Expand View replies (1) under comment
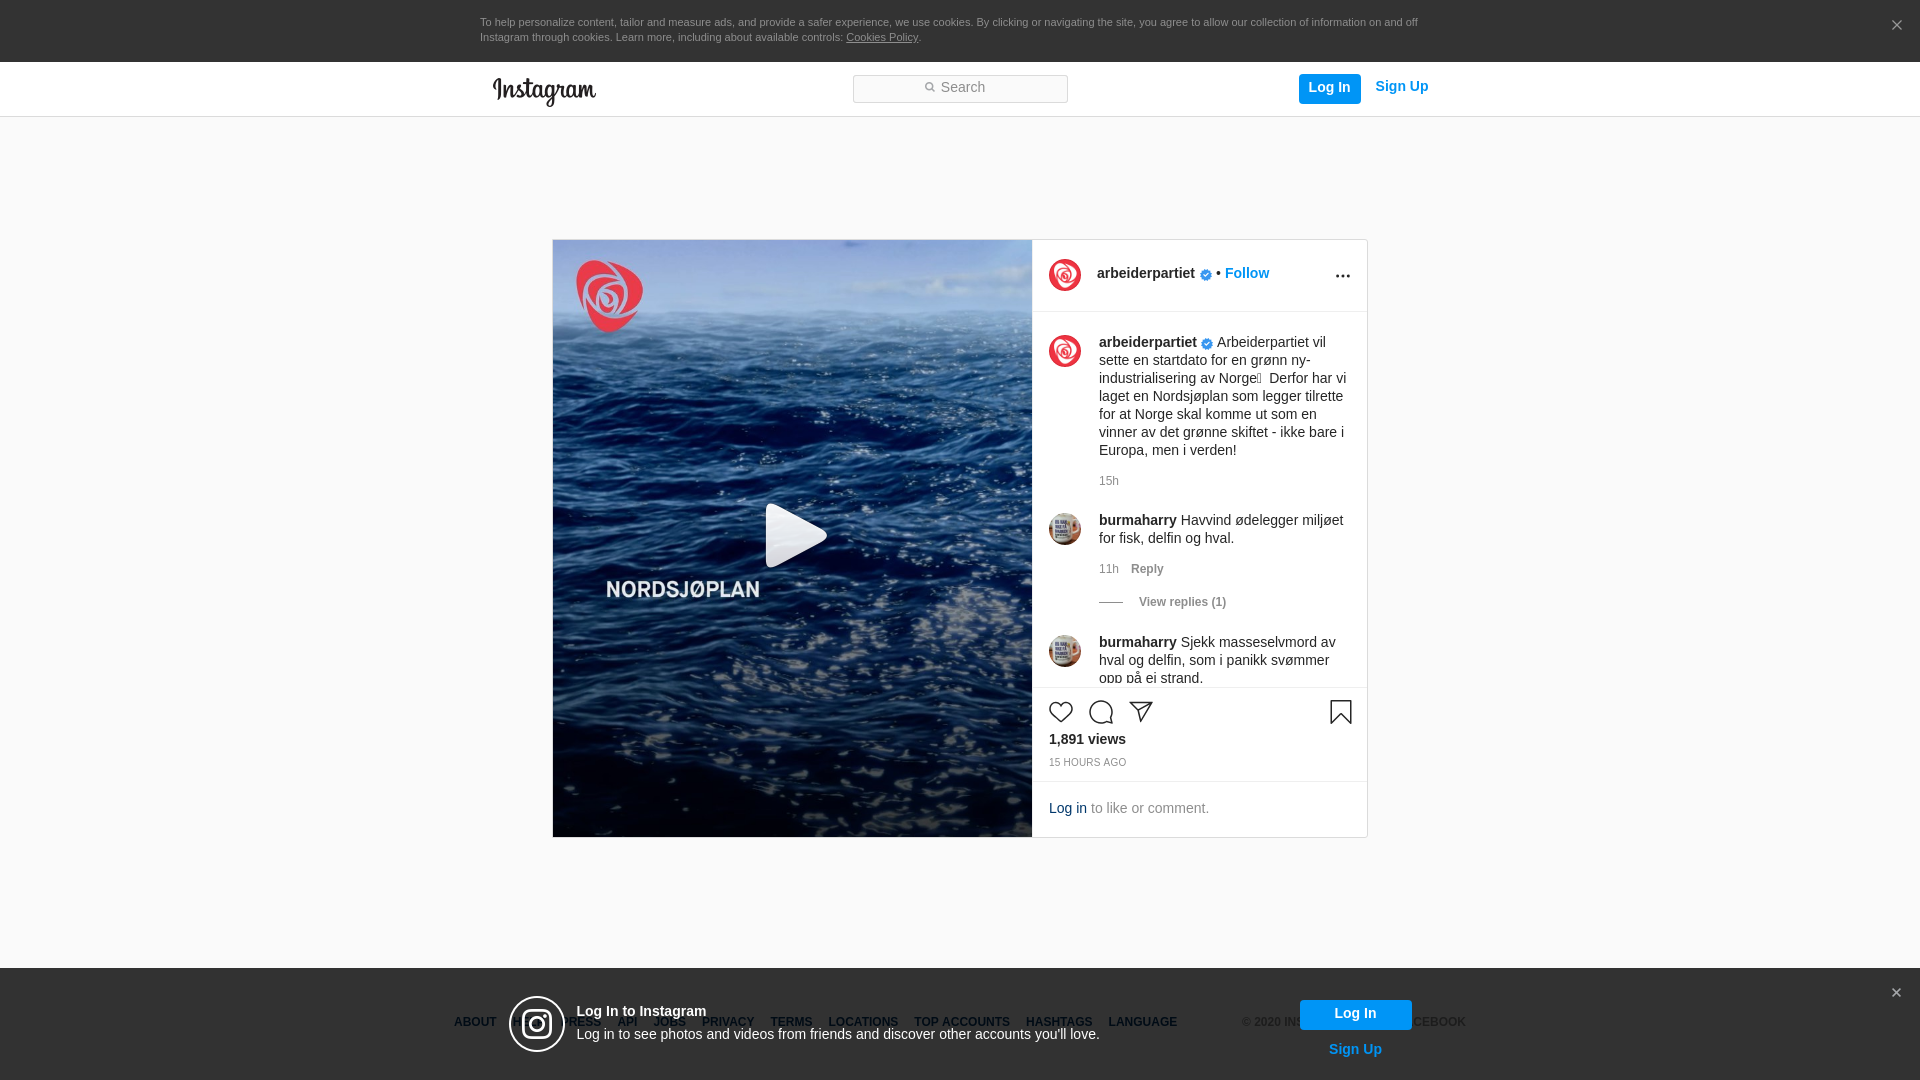 tap(1181, 602)
